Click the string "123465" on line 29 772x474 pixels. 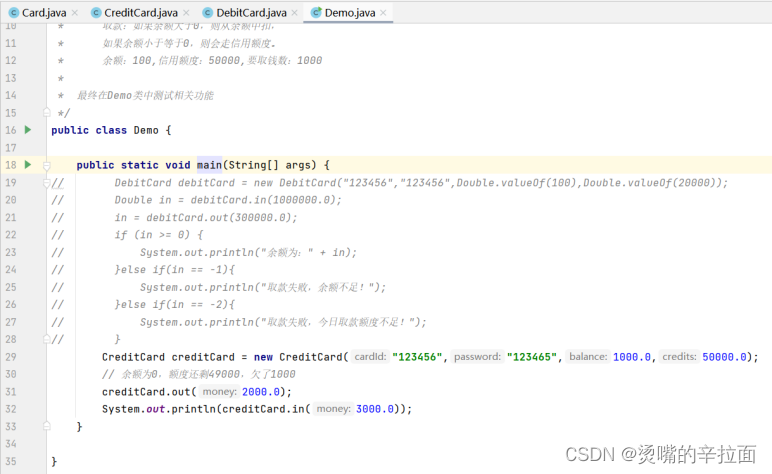[532, 357]
